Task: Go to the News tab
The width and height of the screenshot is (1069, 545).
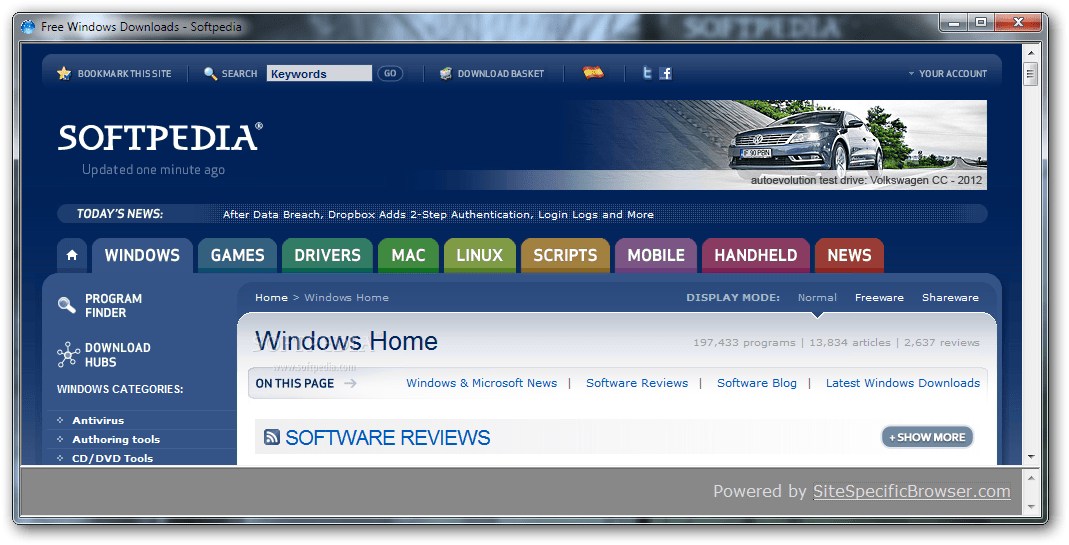Action: pos(849,255)
